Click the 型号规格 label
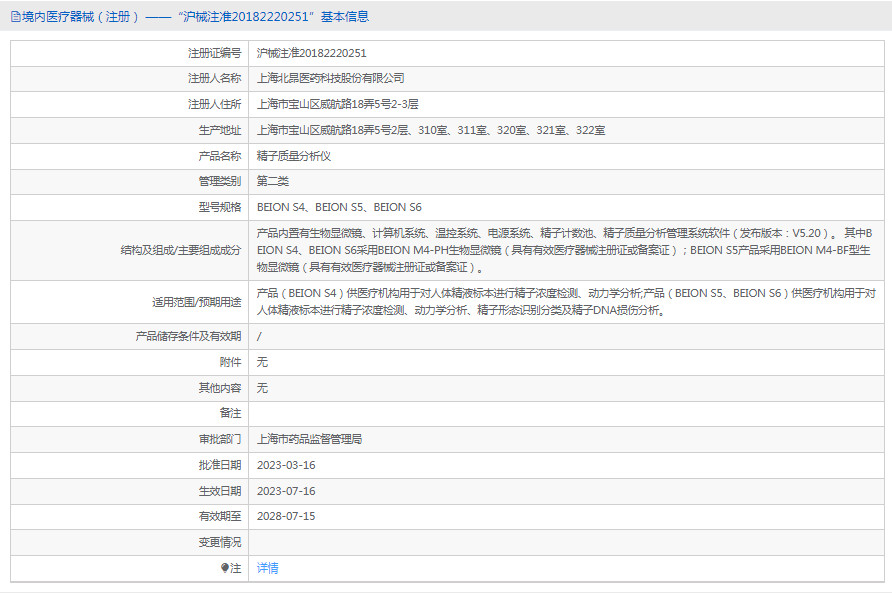892x593 pixels. pyautogui.click(x=220, y=207)
